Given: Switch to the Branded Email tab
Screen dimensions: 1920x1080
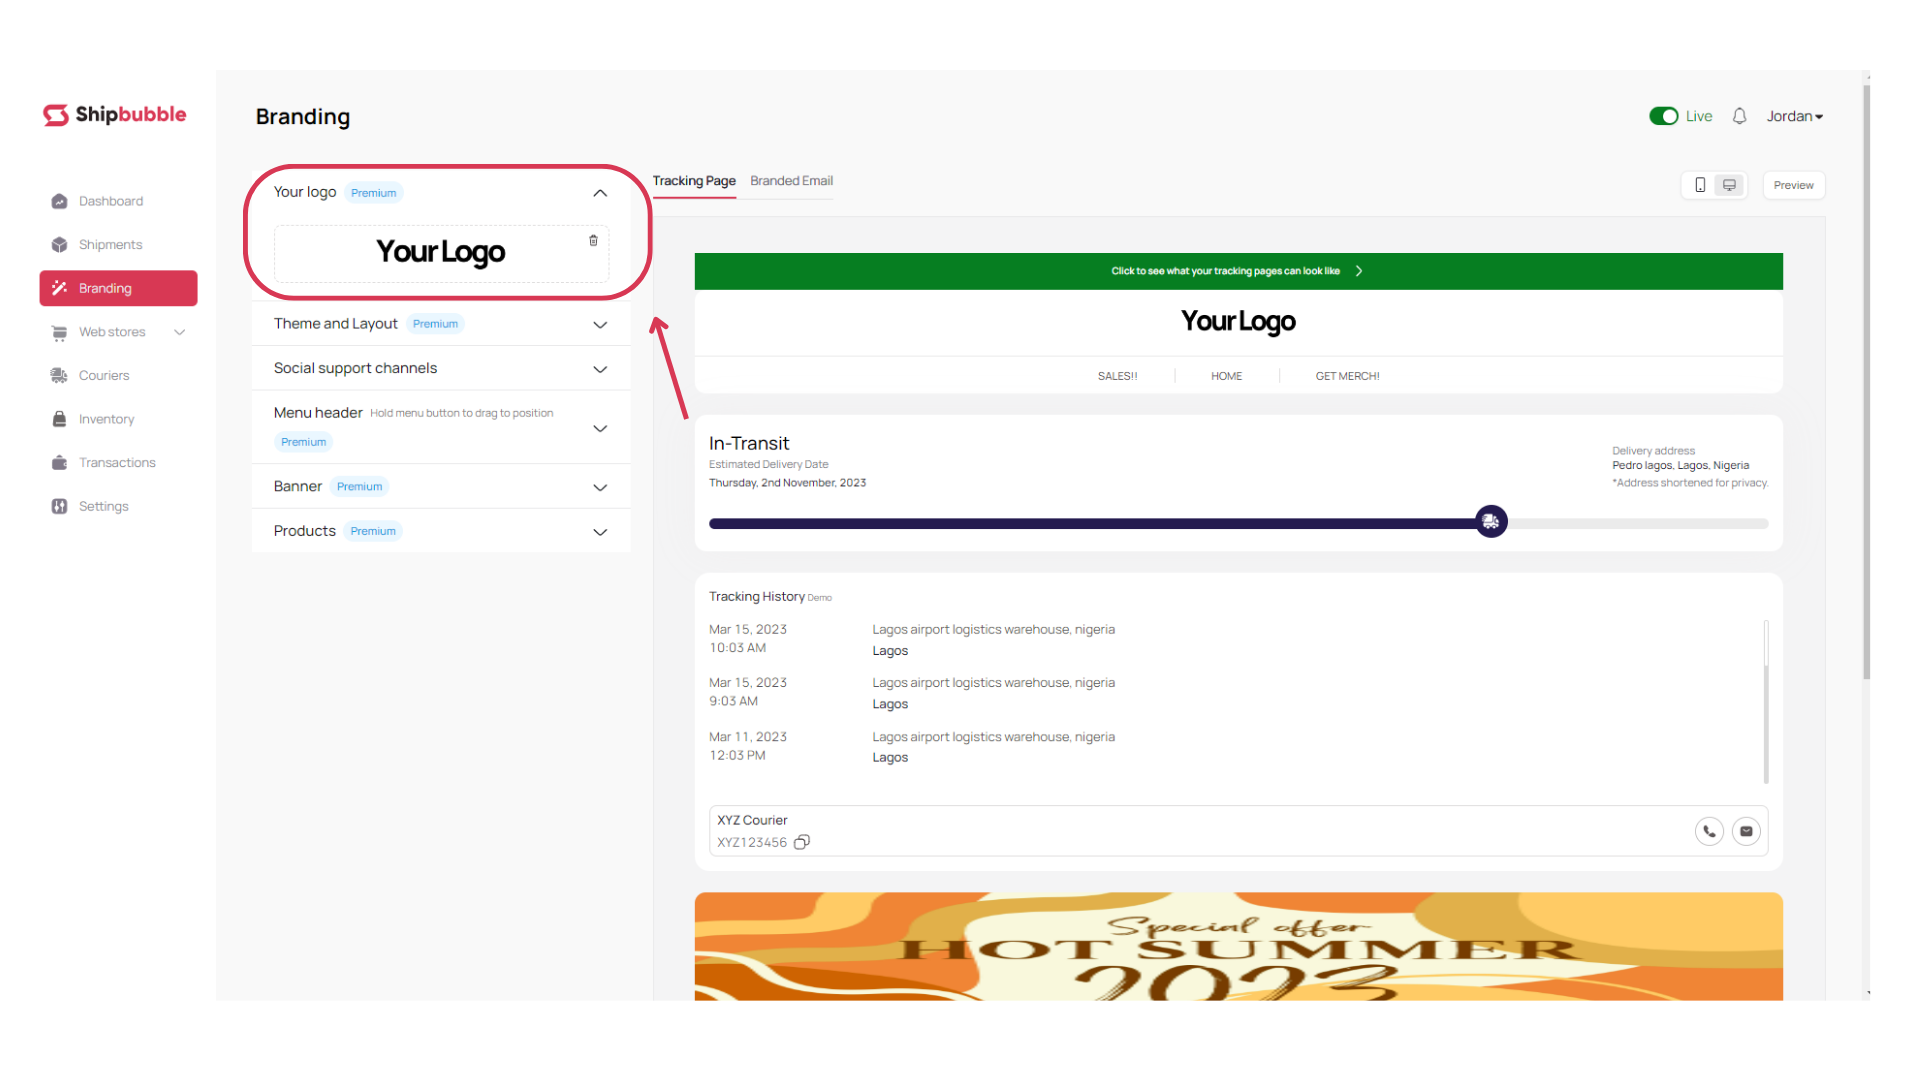Looking at the screenshot, I should point(791,181).
